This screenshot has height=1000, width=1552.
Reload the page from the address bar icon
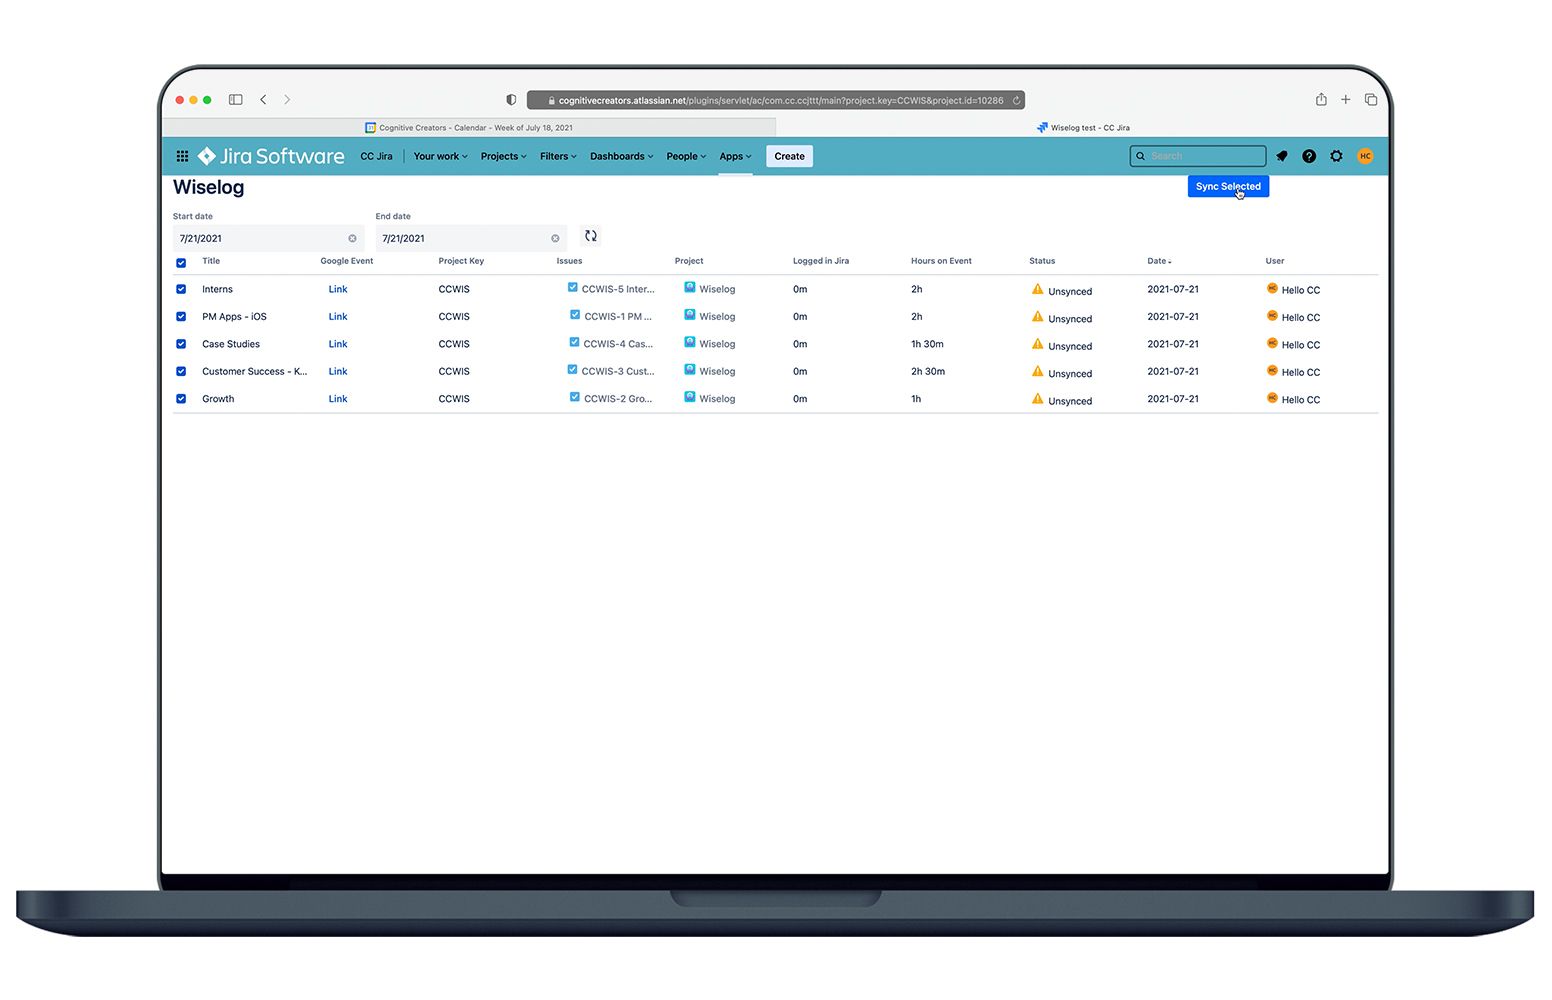(1016, 100)
